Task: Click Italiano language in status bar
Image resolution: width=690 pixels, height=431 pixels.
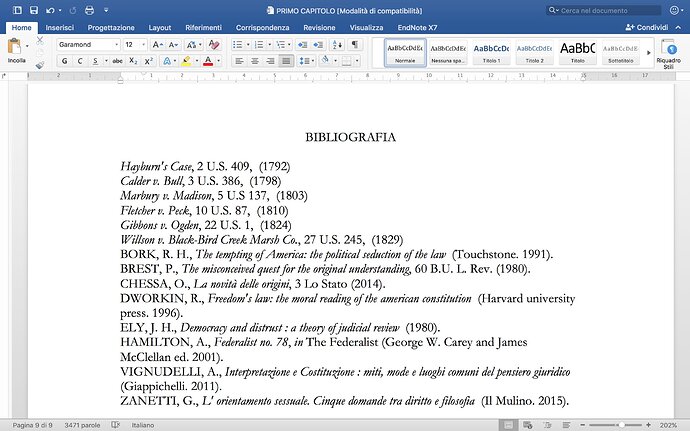Action: (x=143, y=425)
